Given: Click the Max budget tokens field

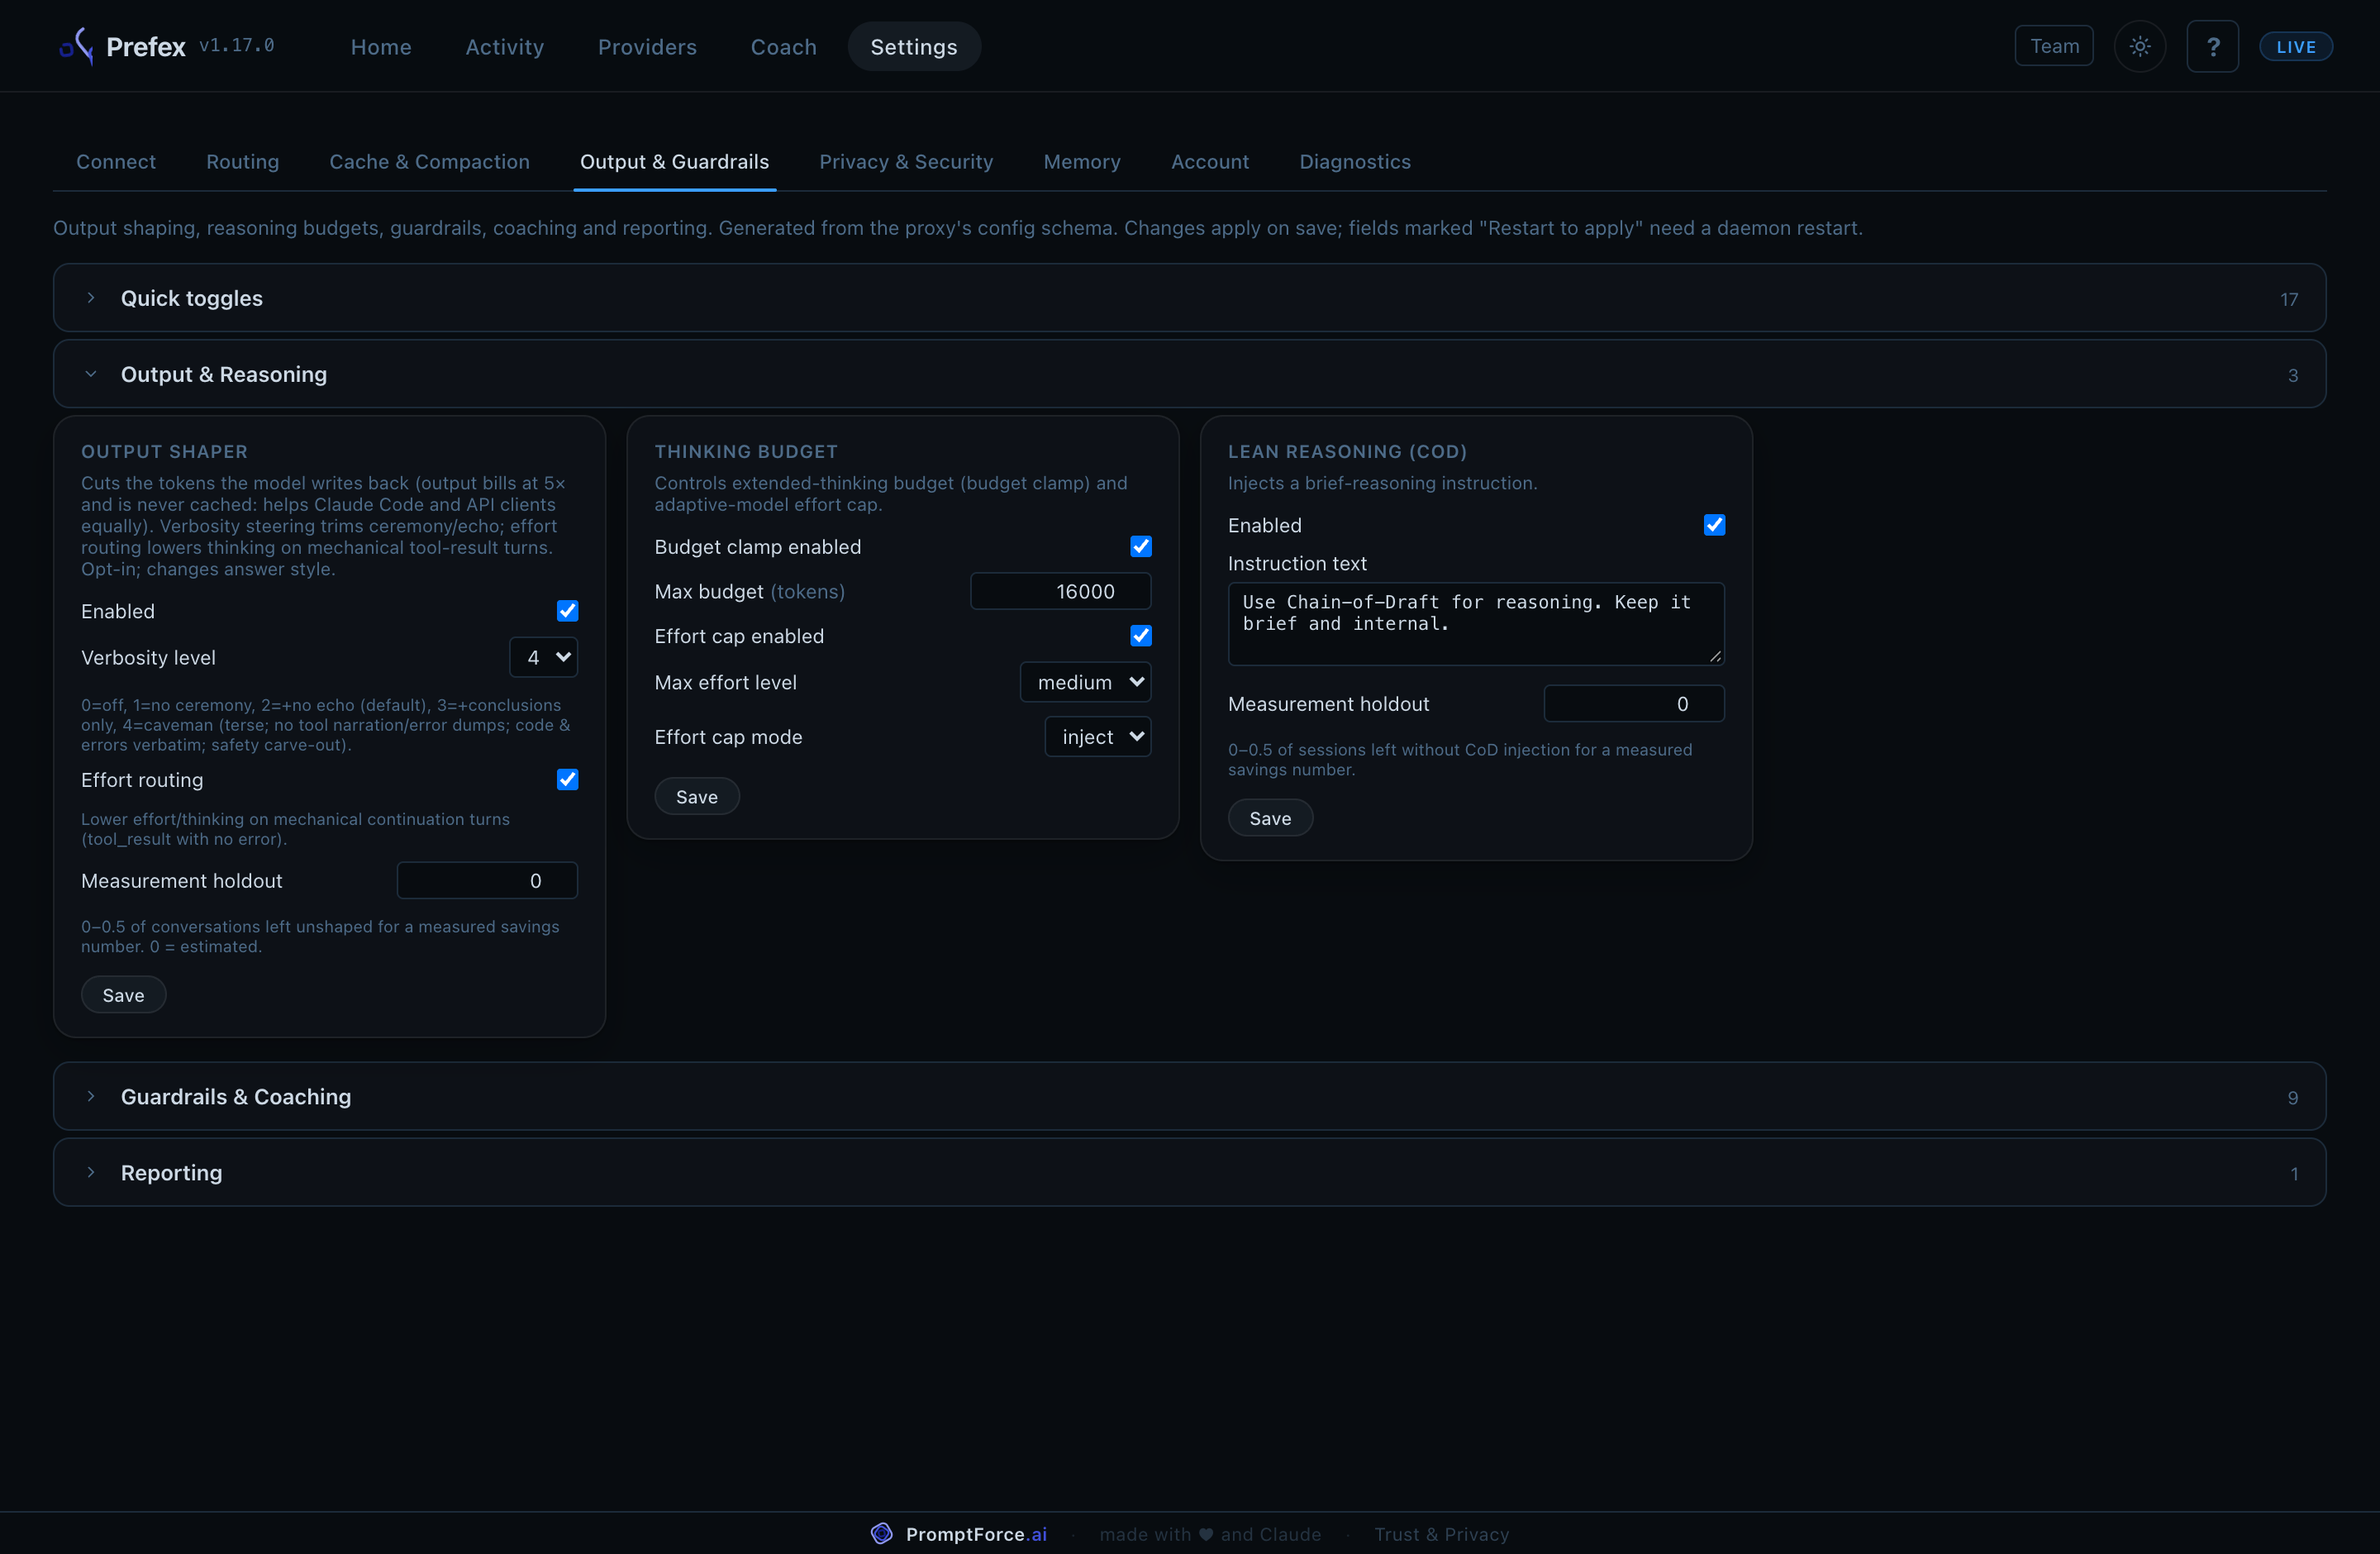Looking at the screenshot, I should point(1061,591).
